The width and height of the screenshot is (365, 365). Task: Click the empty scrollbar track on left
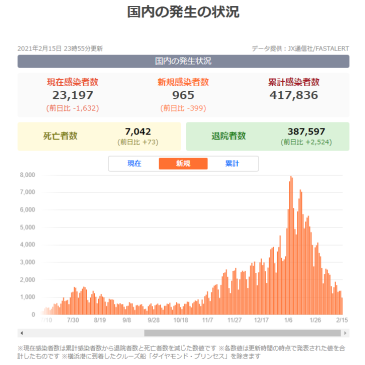point(85,333)
